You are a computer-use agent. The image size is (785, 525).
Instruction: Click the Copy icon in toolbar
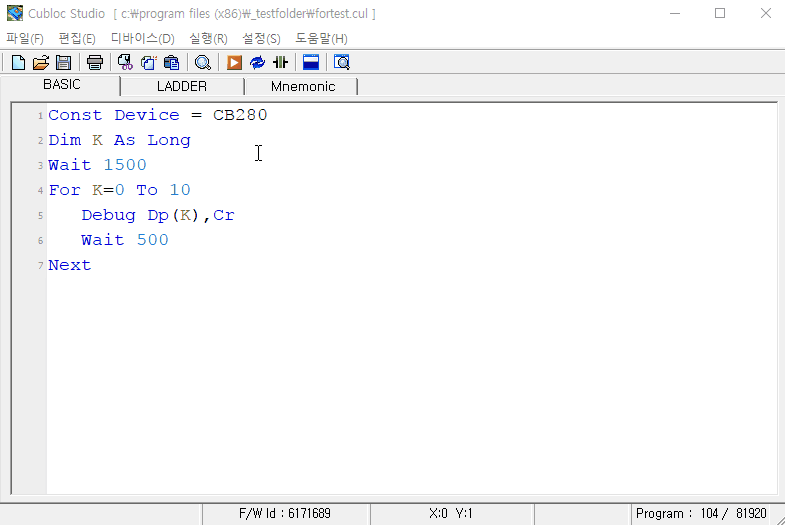148,63
